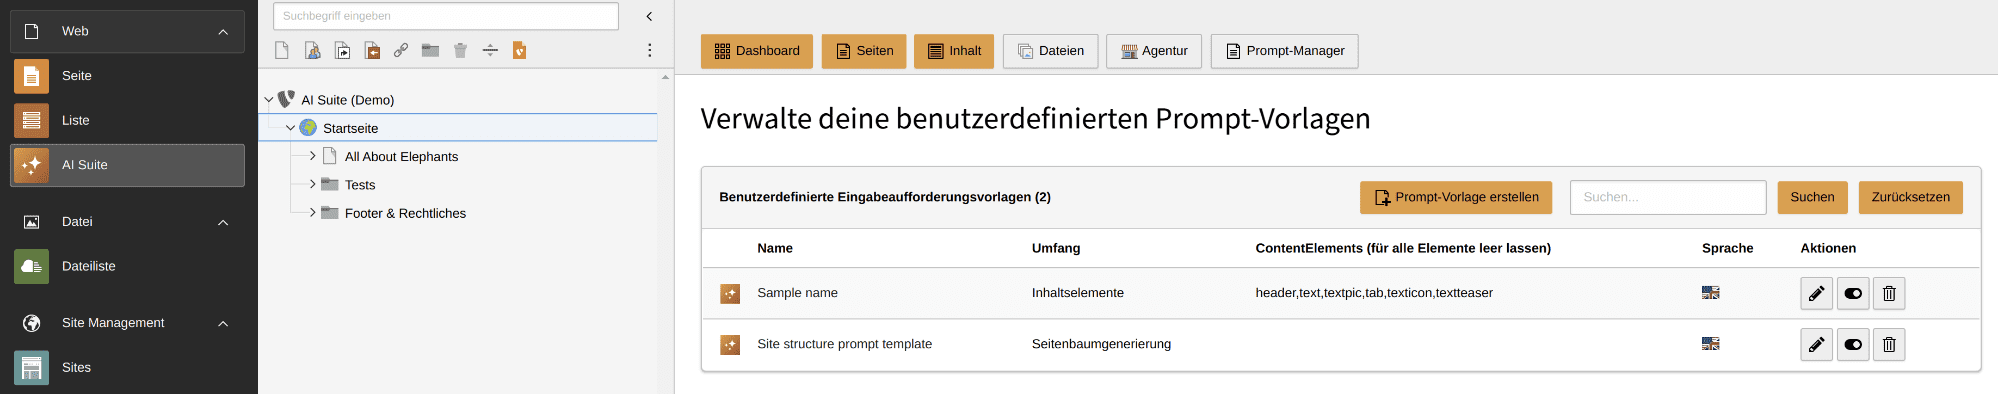The image size is (2000, 394).
Task: Click the globe icon next to Startseite
Action: click(308, 128)
